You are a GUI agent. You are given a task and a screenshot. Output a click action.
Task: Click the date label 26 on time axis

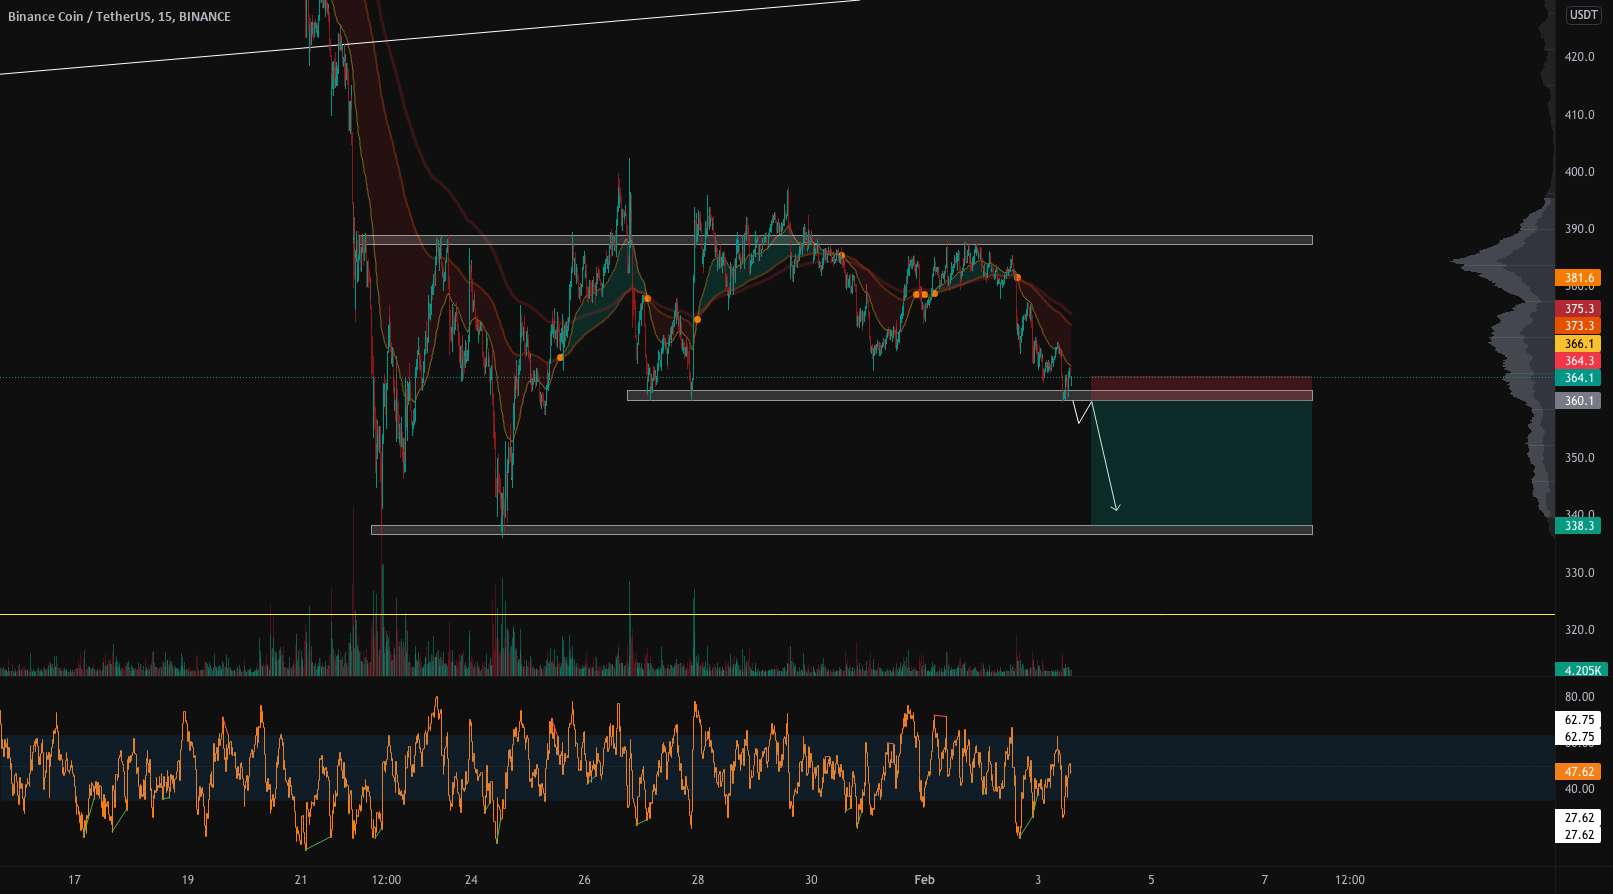click(x=584, y=880)
